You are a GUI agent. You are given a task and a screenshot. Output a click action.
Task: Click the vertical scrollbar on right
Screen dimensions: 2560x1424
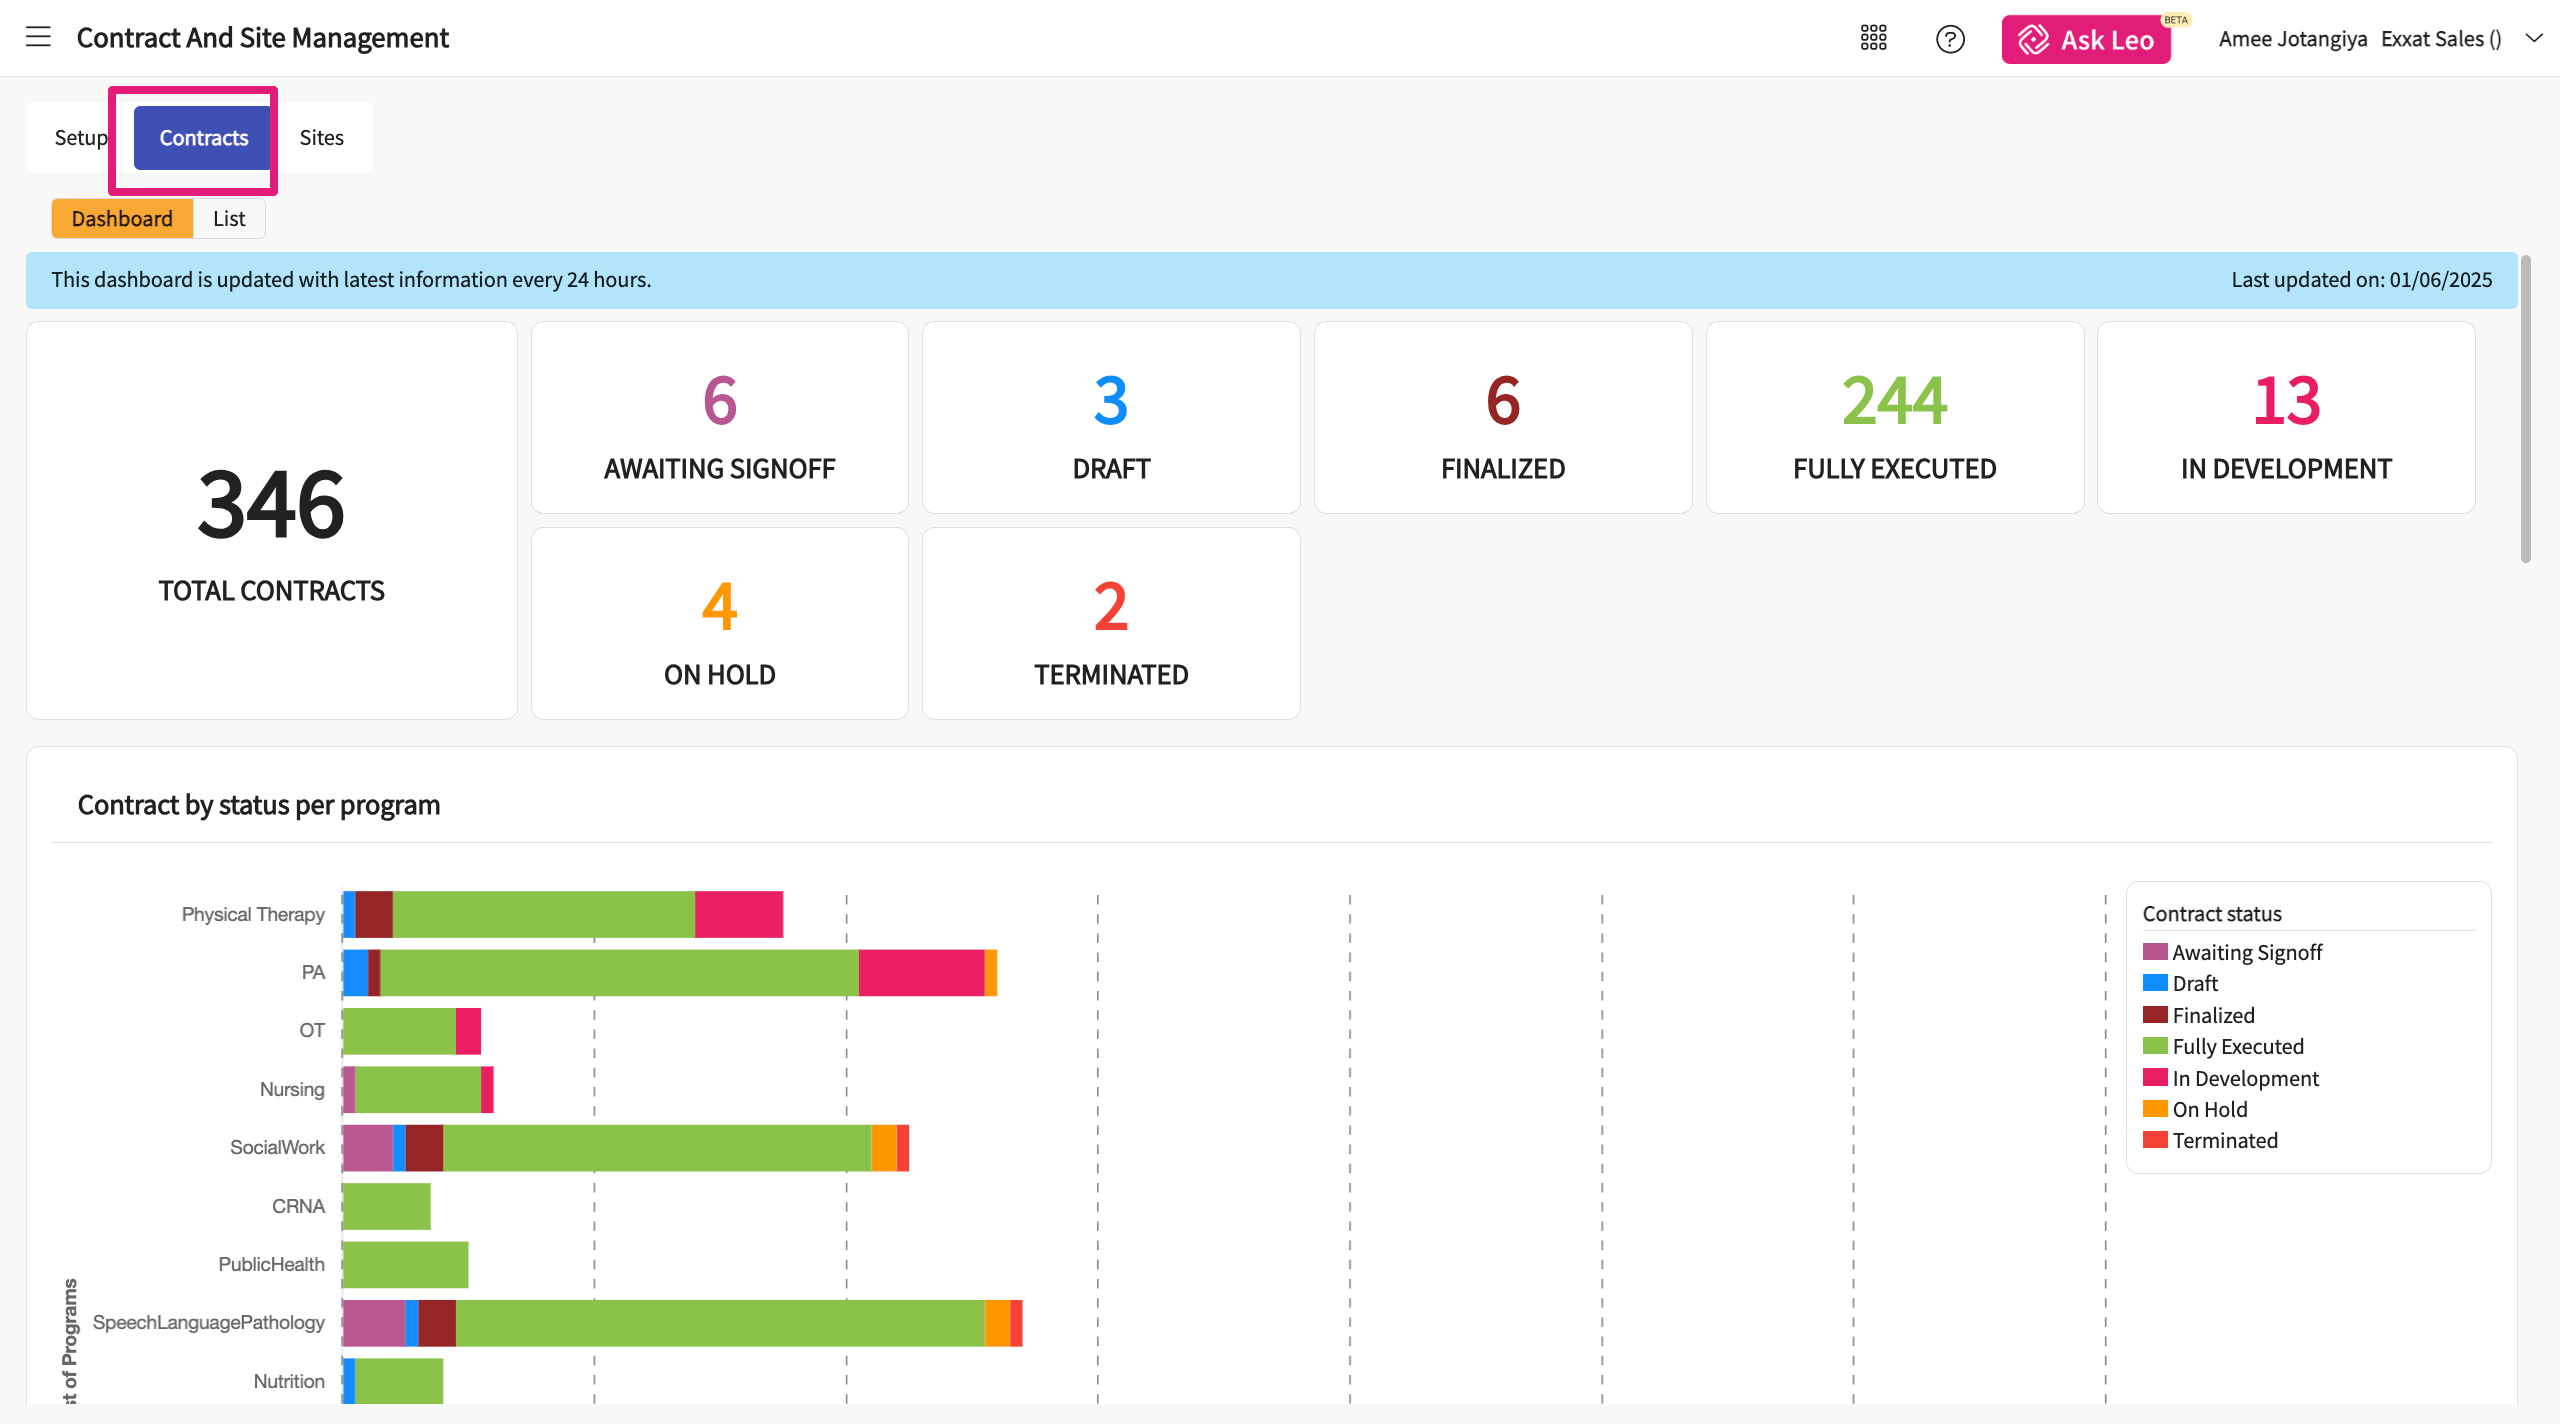pos(2525,410)
